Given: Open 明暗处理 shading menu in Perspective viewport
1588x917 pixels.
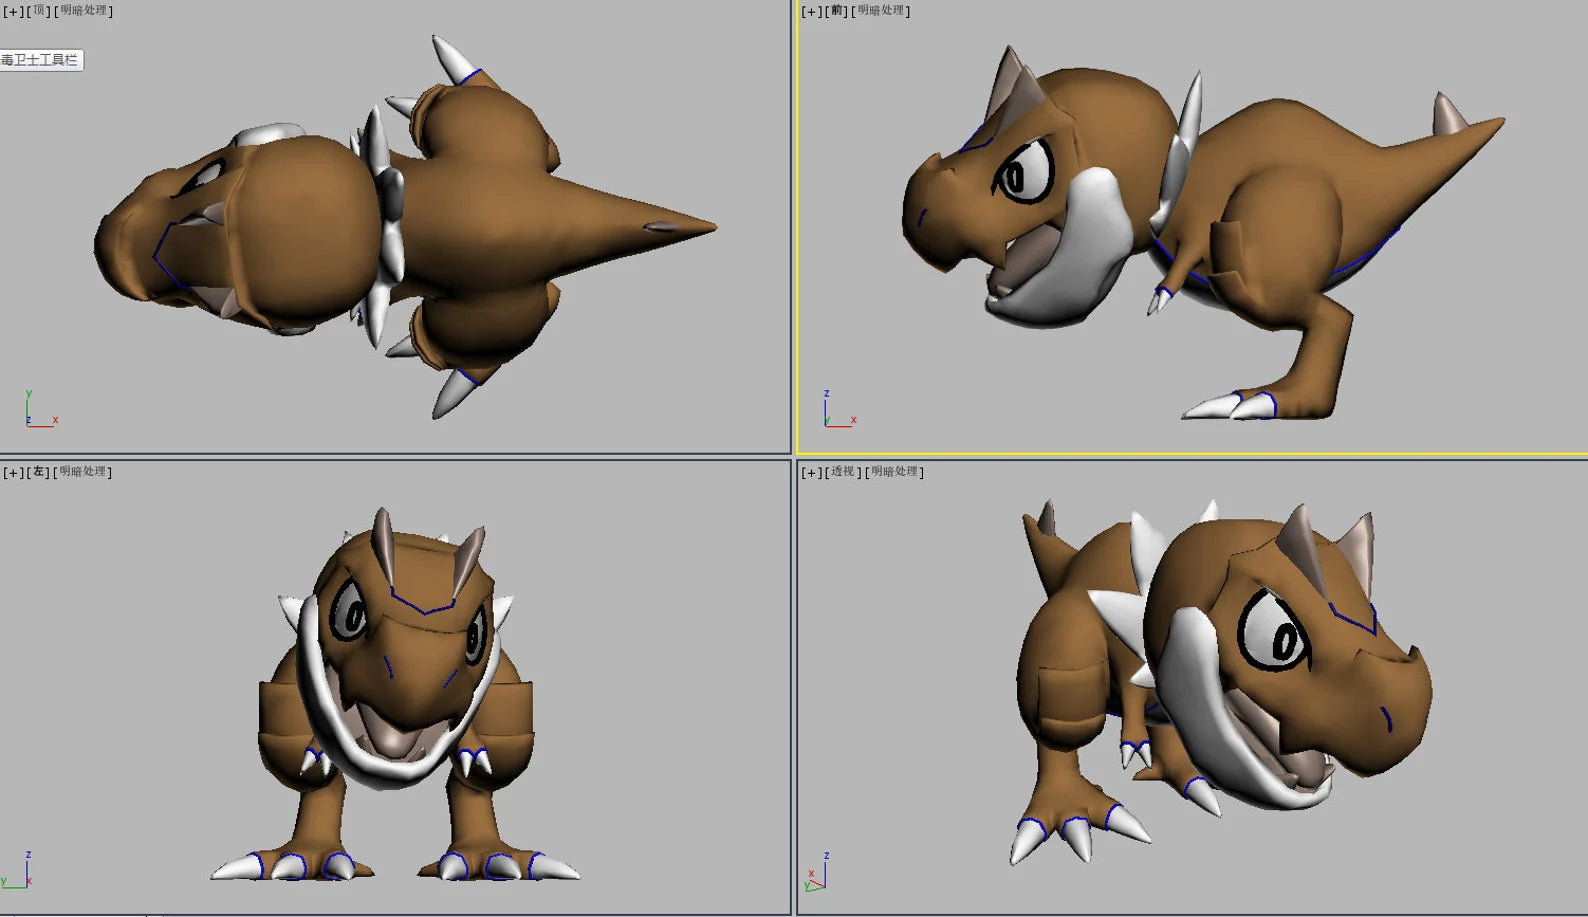Looking at the screenshot, I should [895, 472].
